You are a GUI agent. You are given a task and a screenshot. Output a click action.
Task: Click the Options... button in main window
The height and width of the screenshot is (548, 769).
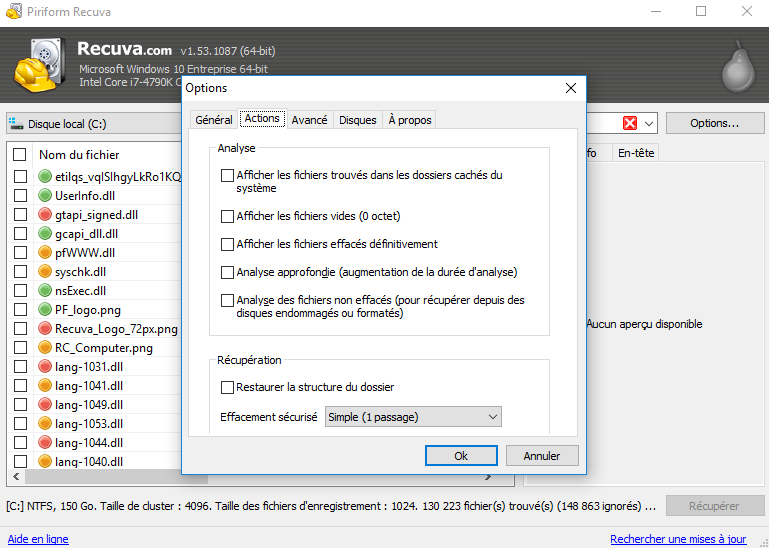tap(715, 123)
